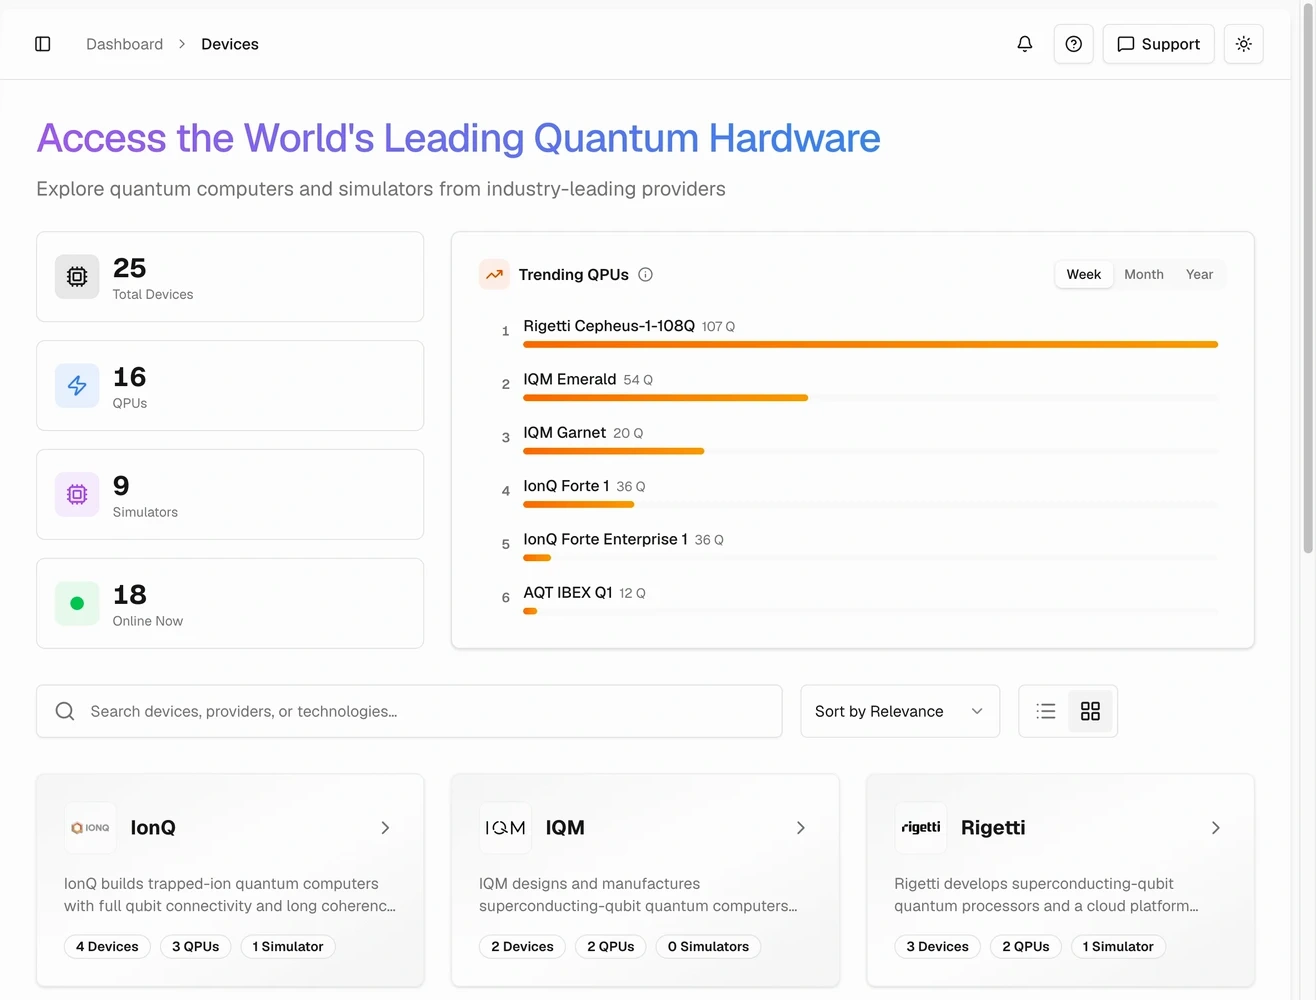This screenshot has height=1000, width=1316.
Task: Go to Dashboard breadcrumb
Action: point(124,44)
